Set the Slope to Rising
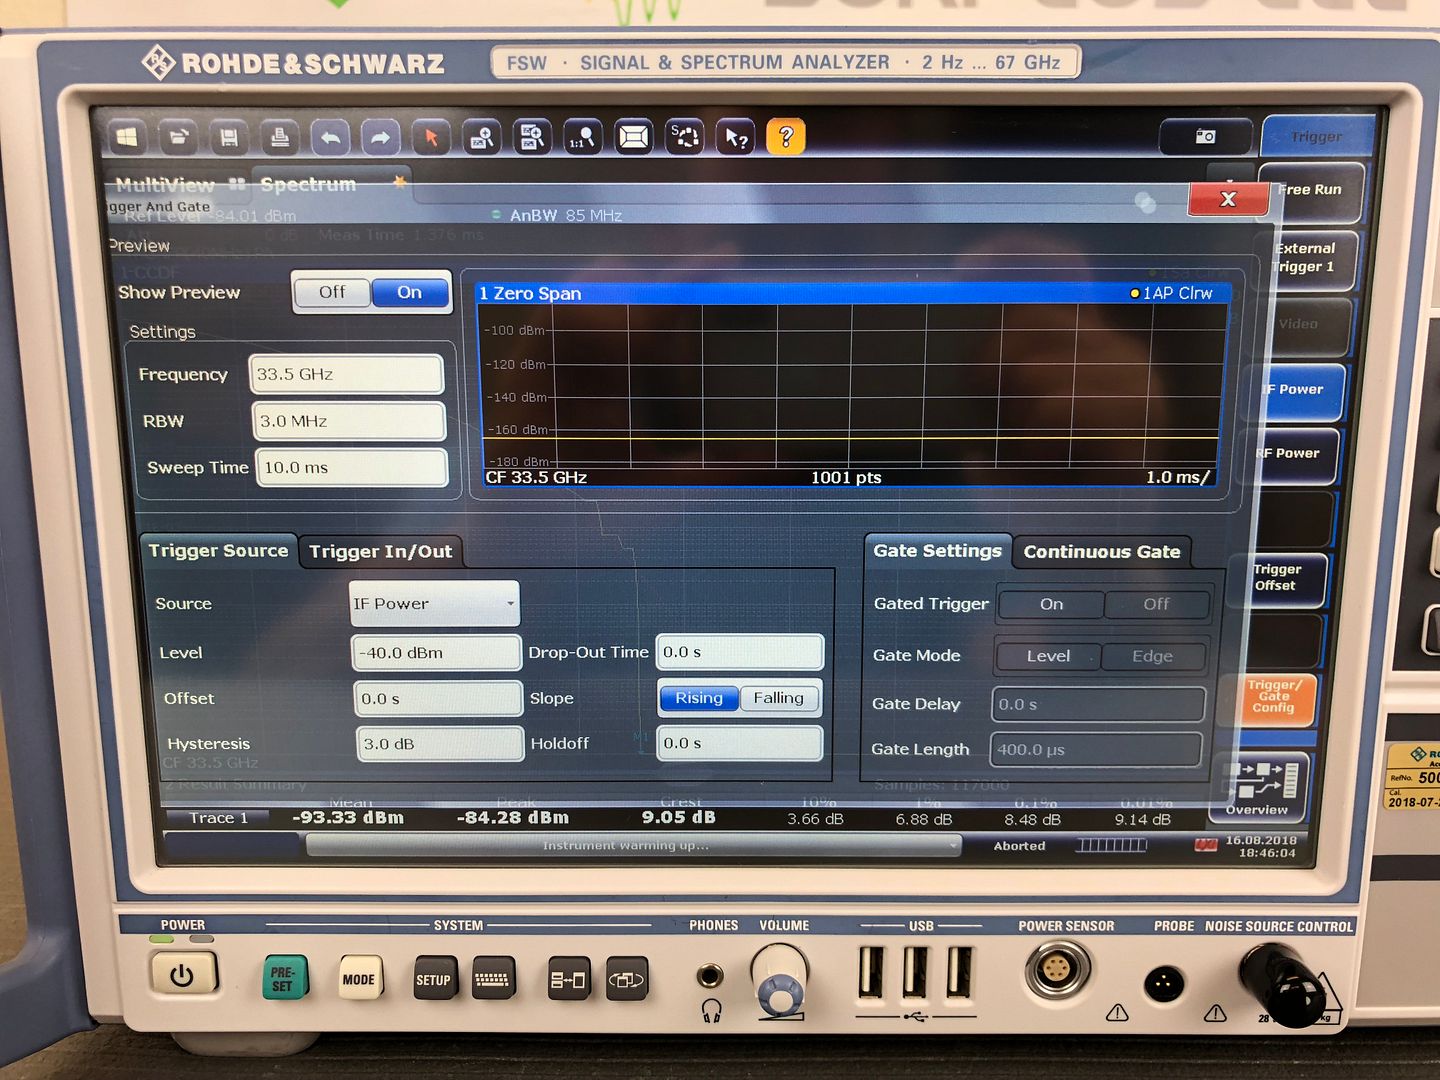 tap(698, 698)
